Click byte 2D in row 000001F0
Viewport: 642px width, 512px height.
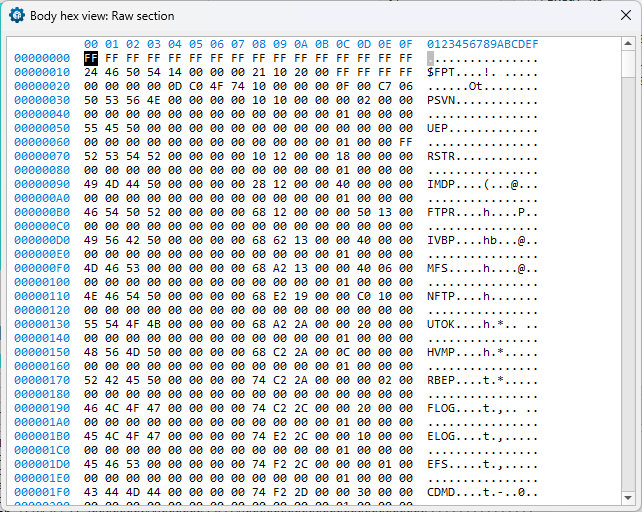[301, 492]
